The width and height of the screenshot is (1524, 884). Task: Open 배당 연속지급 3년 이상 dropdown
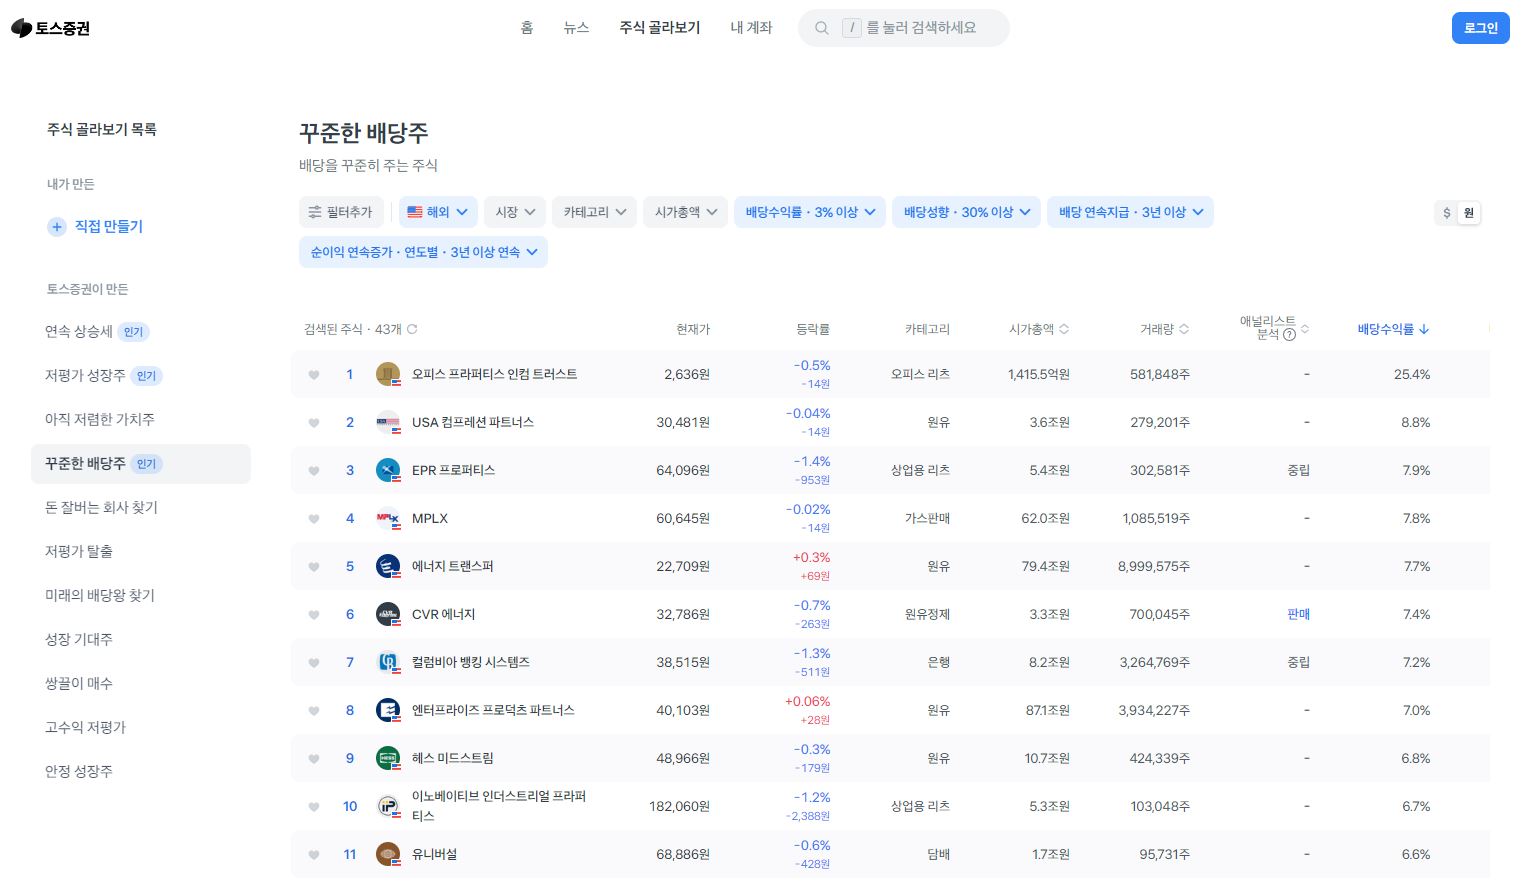point(1131,212)
